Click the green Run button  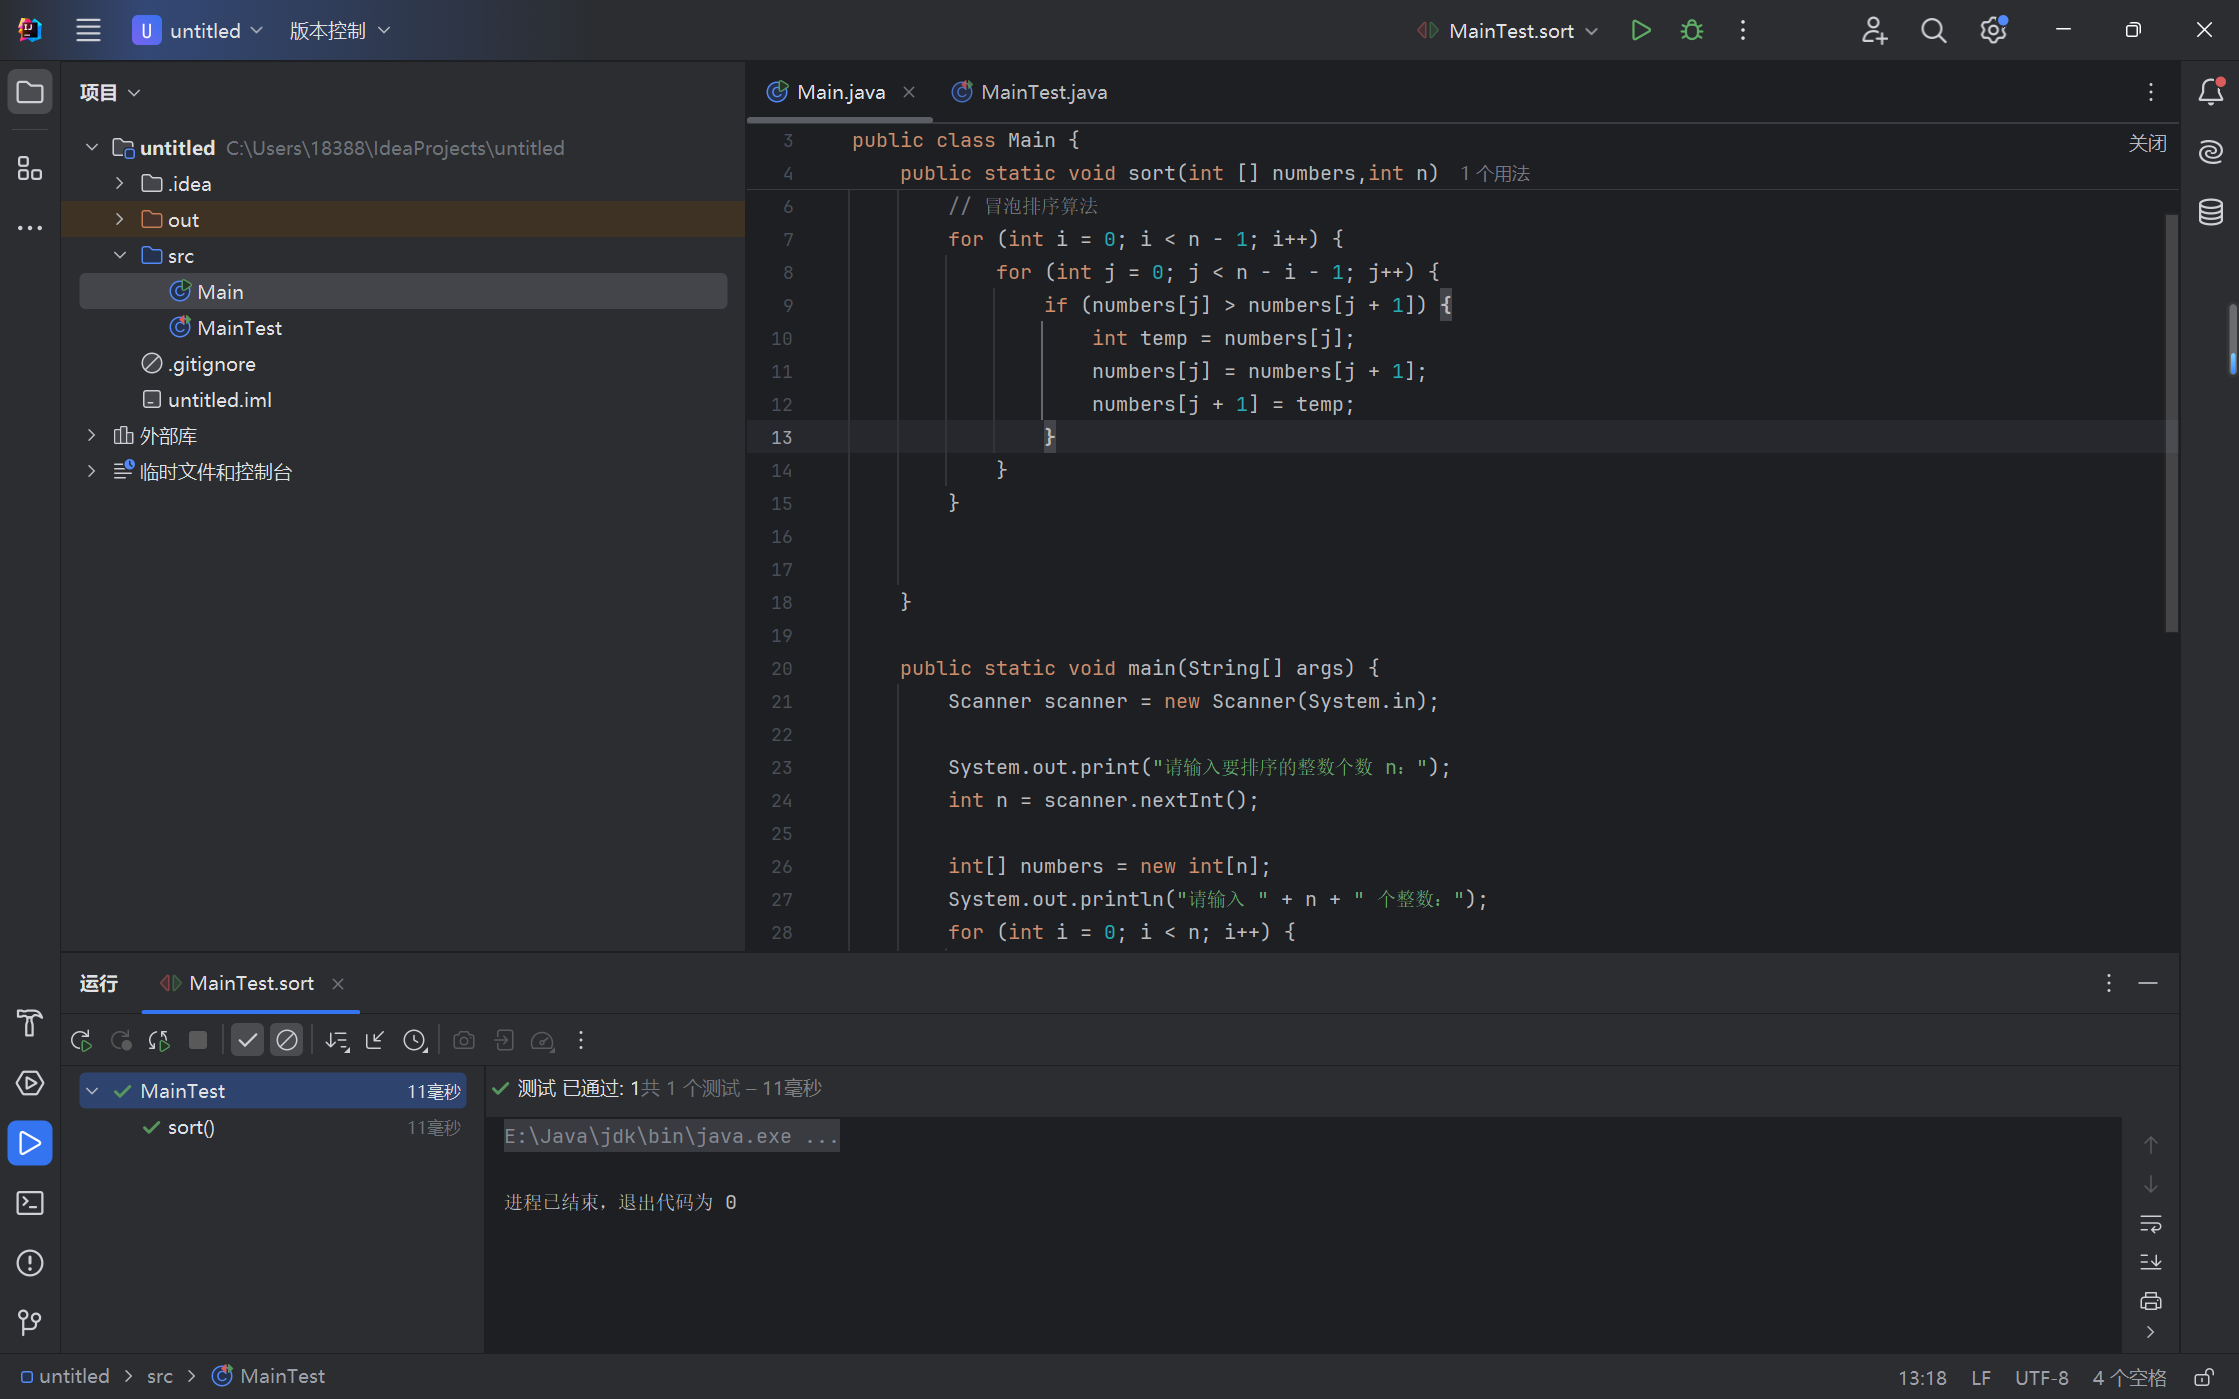[1640, 30]
